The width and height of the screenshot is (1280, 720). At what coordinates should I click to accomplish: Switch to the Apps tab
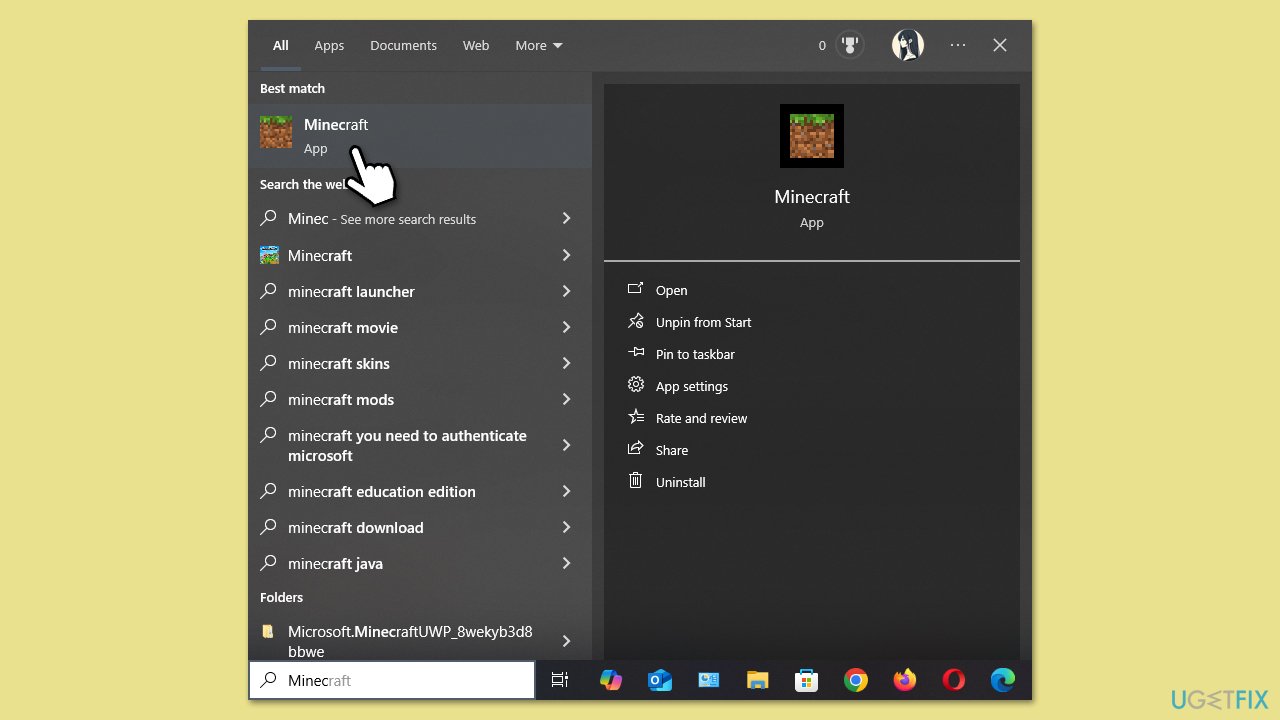pos(329,46)
